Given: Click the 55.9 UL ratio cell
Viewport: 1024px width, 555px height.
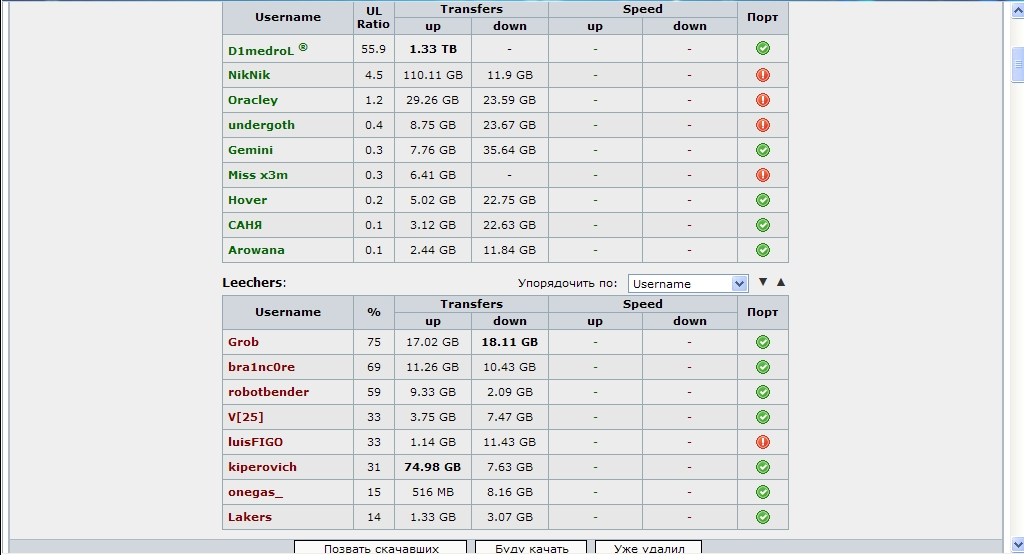Looking at the screenshot, I should pyautogui.click(x=374, y=49).
